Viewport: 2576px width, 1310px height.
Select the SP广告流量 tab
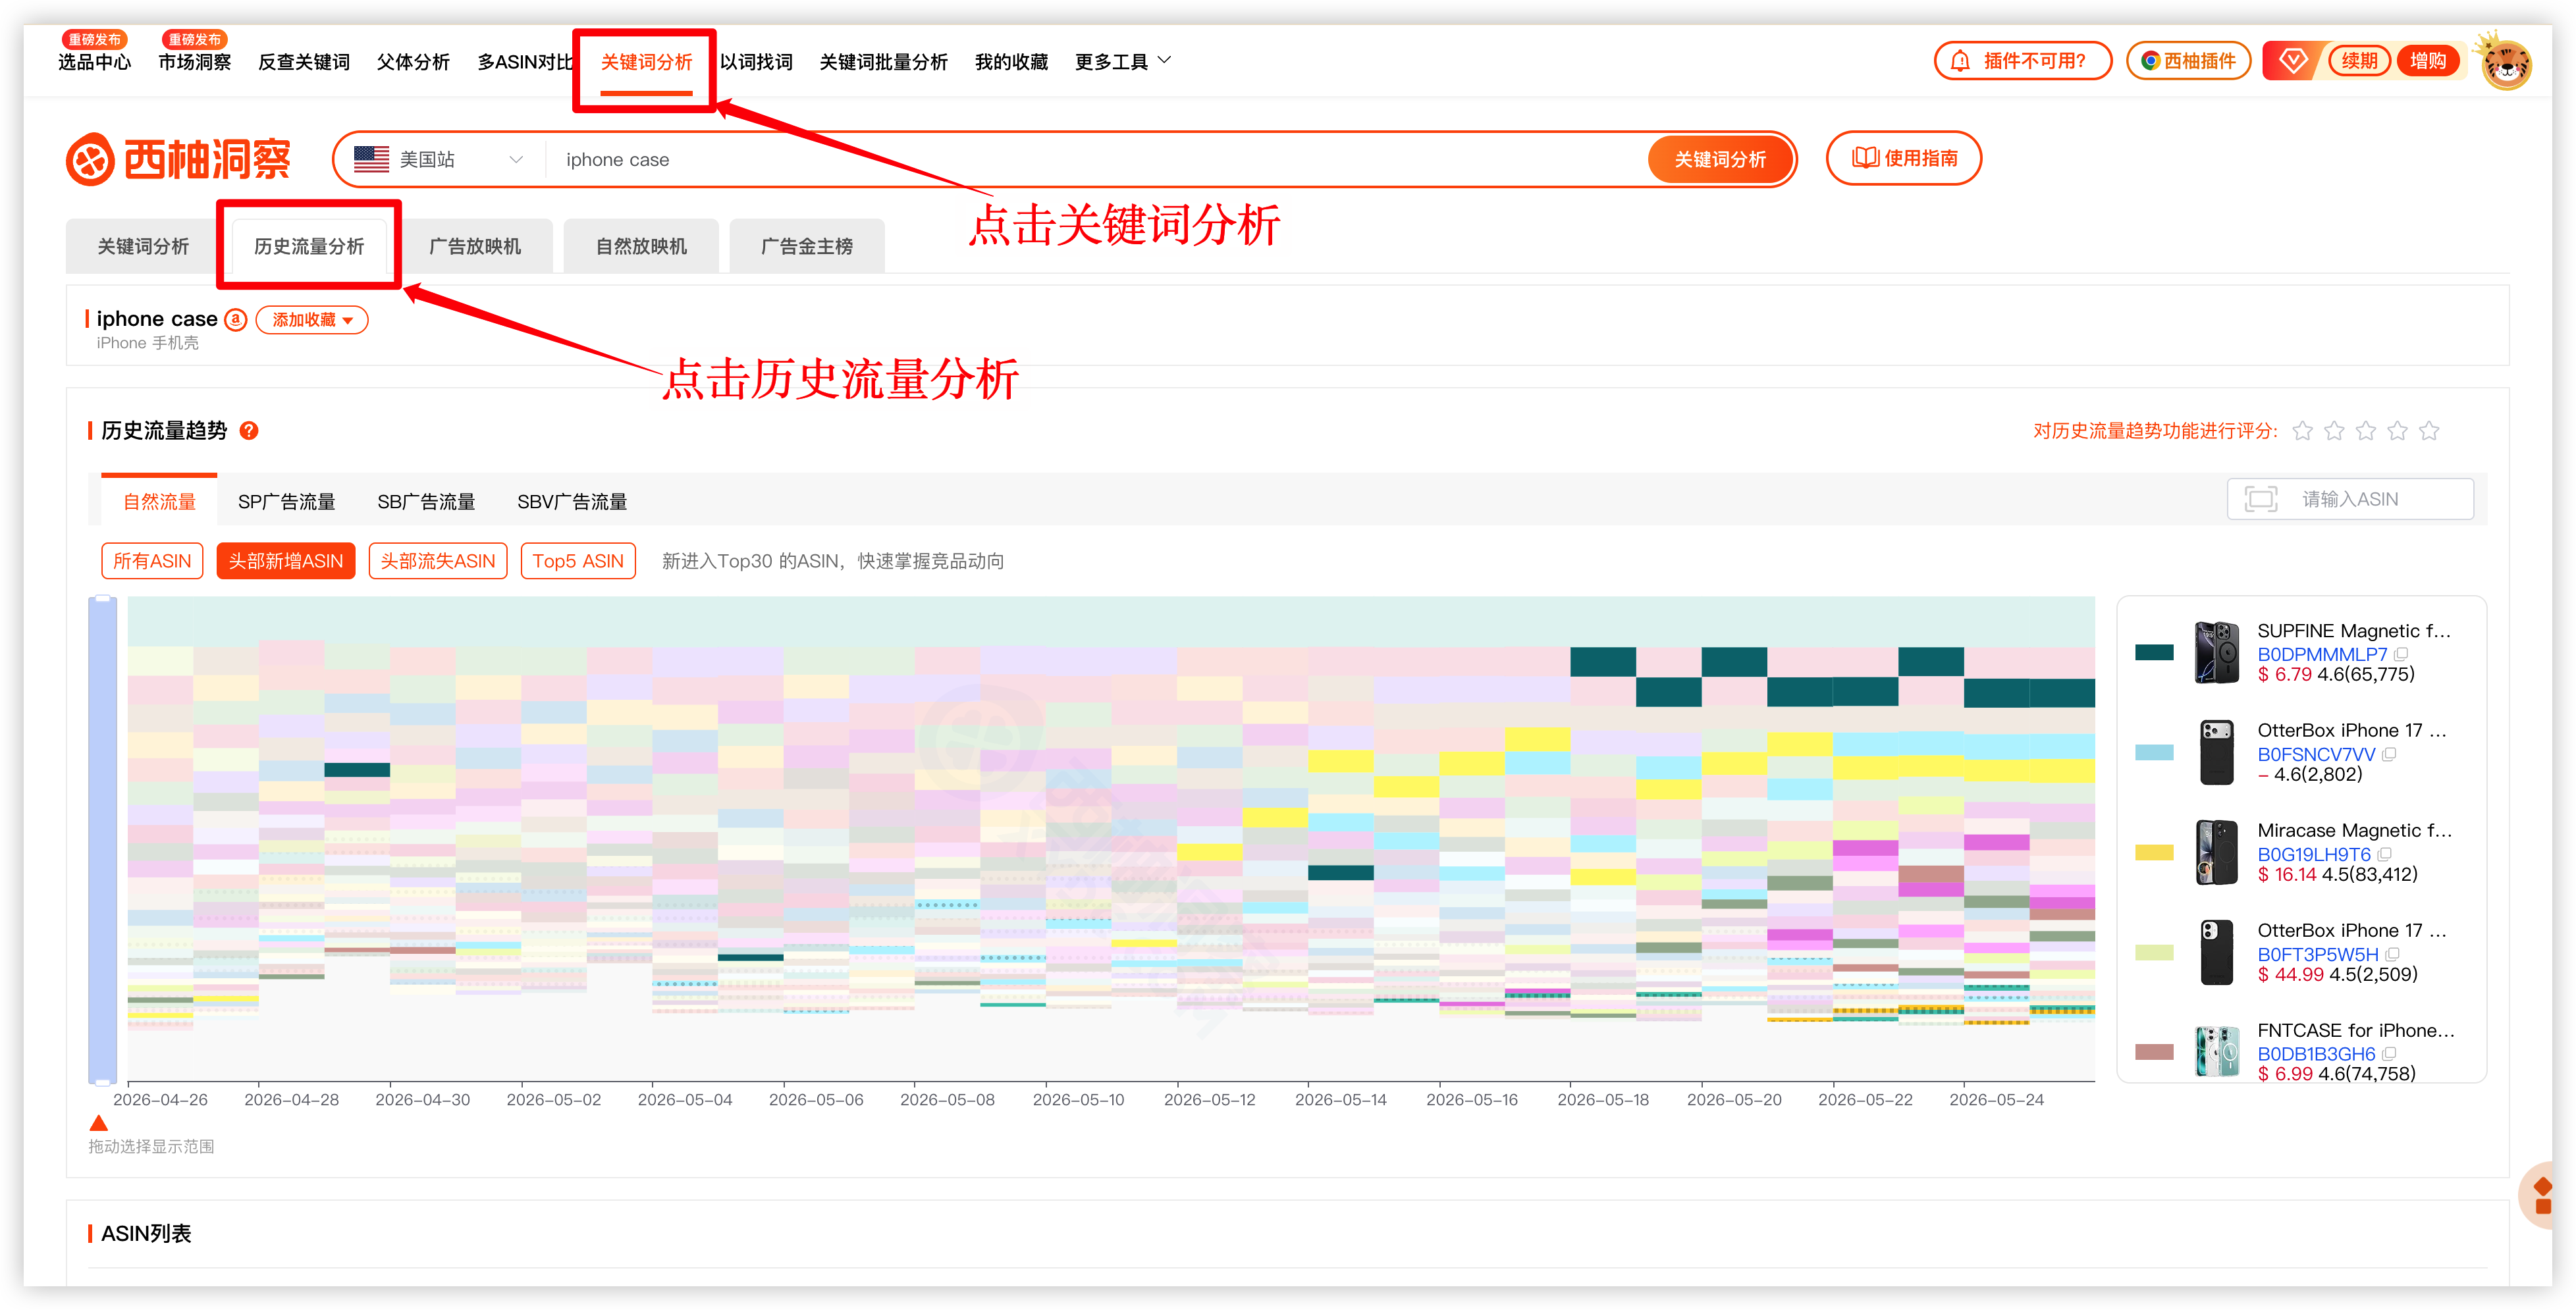[x=286, y=501]
